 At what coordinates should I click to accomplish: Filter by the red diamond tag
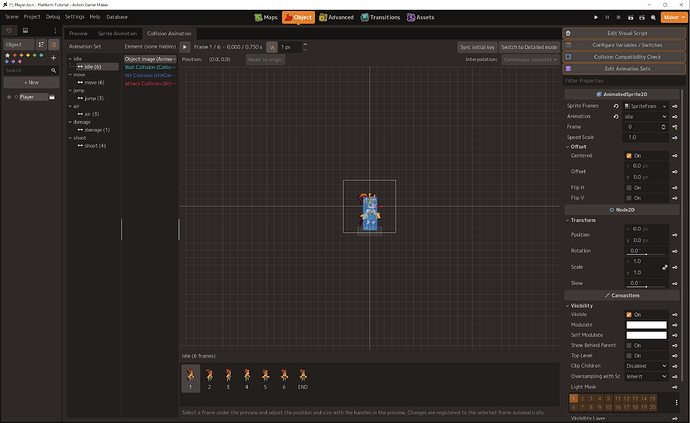tap(15, 55)
